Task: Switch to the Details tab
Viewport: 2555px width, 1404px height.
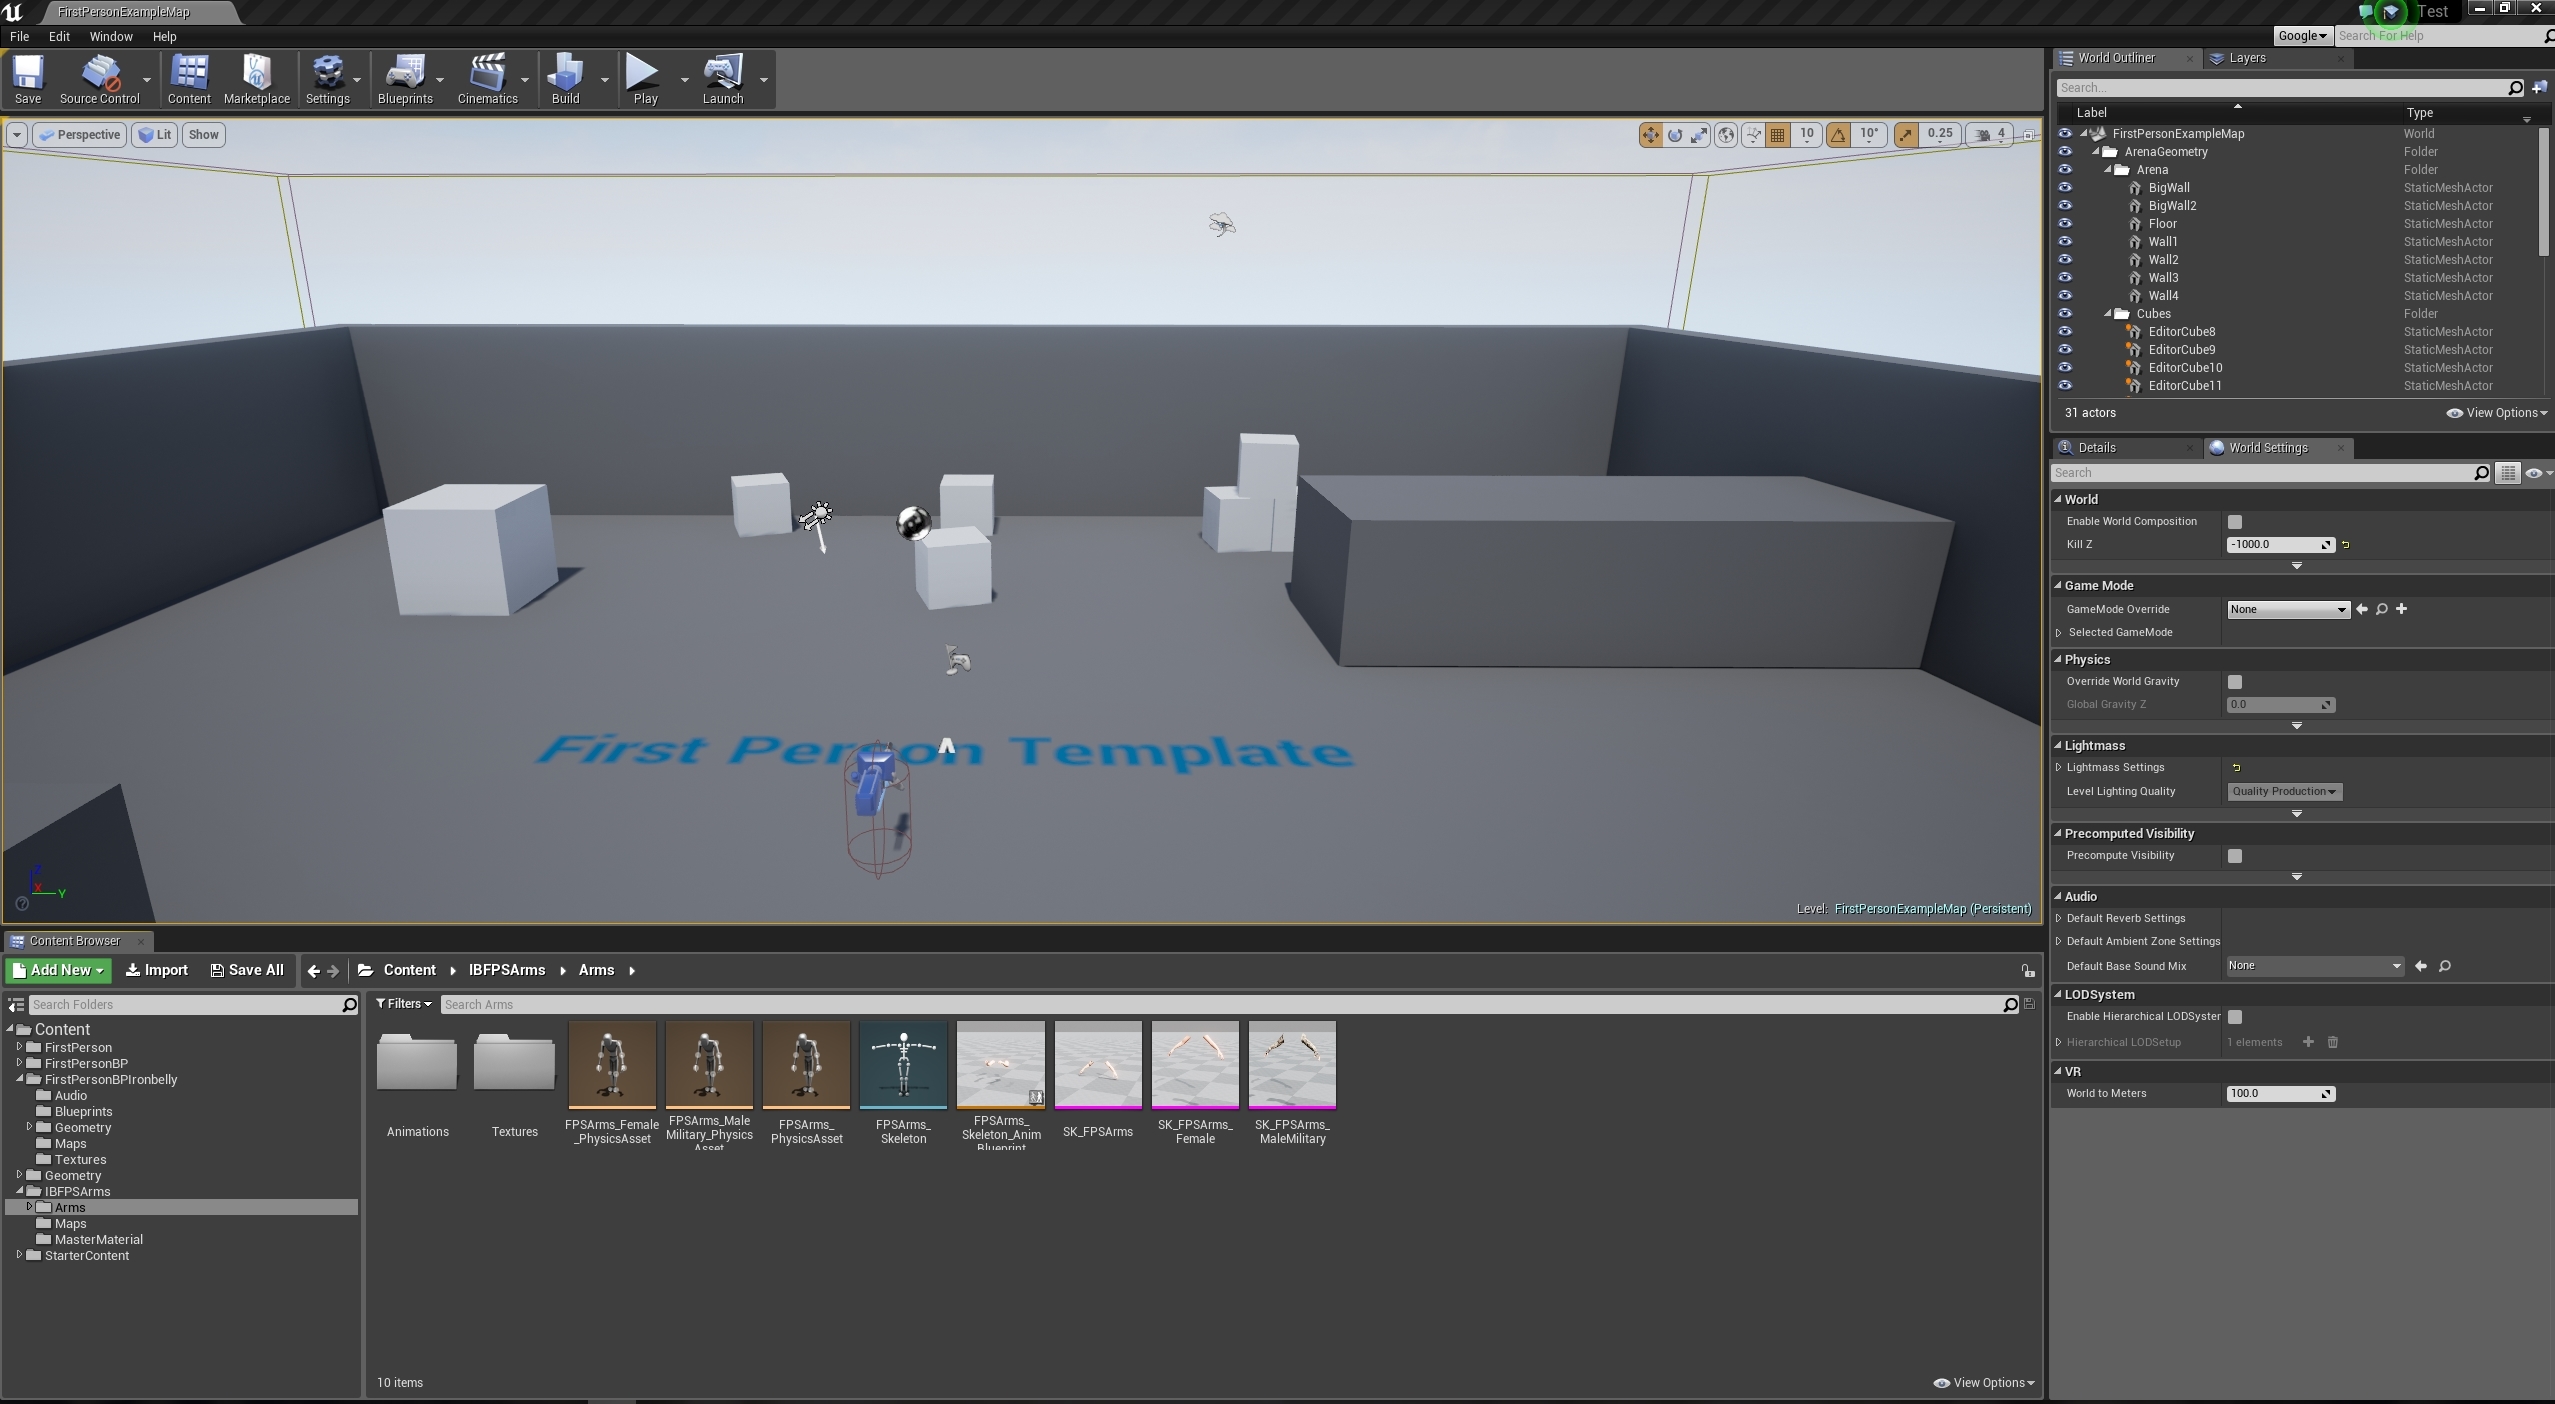Action: (x=2125, y=448)
